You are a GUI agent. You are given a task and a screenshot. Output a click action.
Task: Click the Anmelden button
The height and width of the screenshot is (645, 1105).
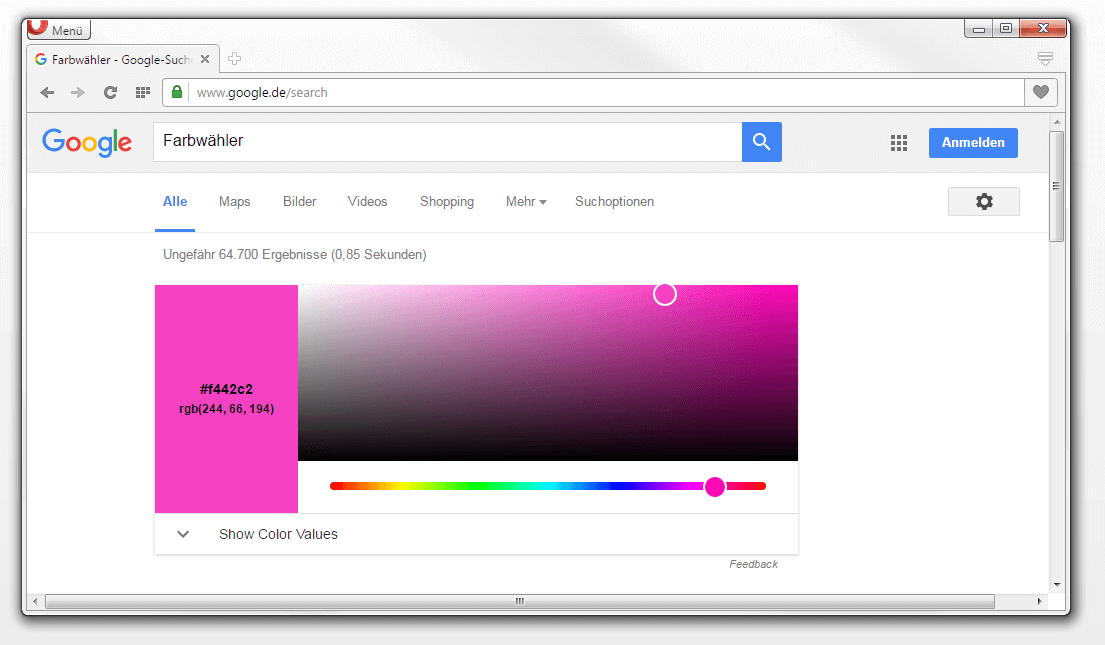[x=973, y=142]
